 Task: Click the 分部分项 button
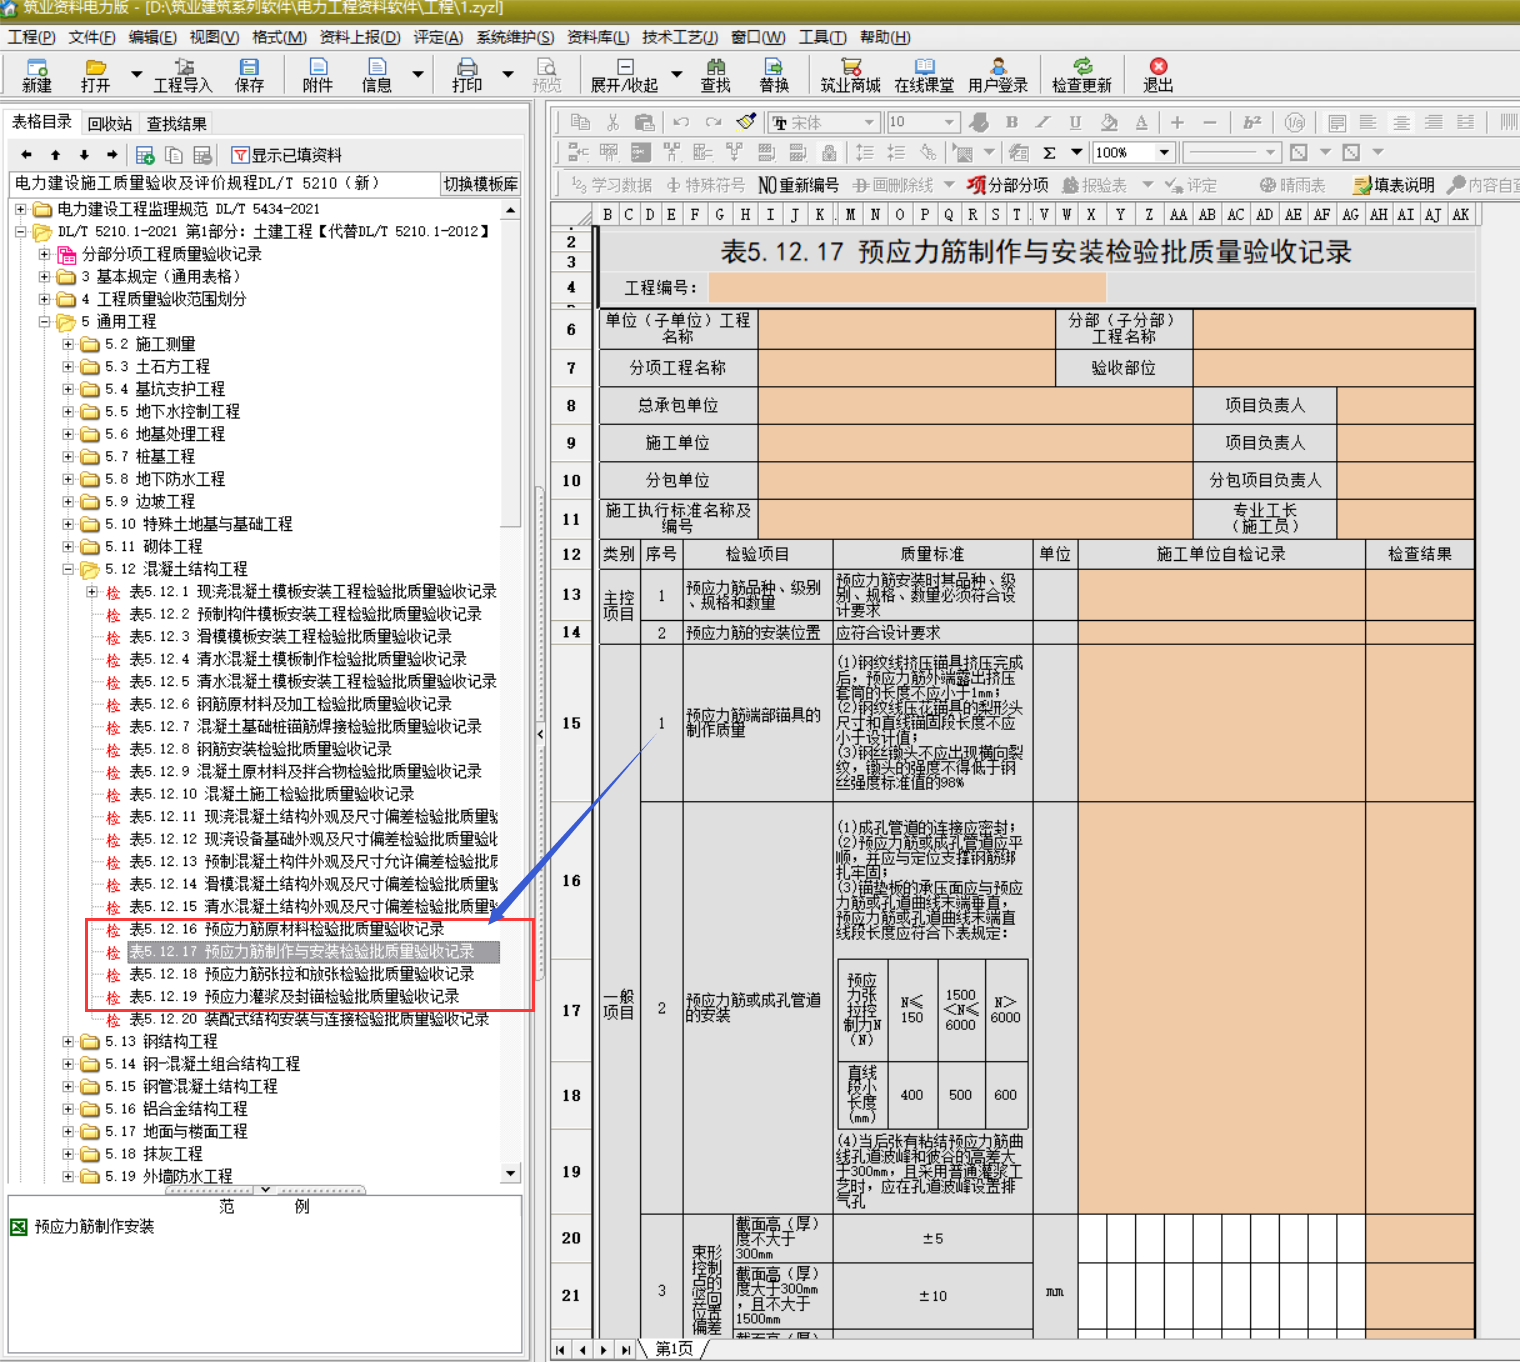(x=1008, y=185)
